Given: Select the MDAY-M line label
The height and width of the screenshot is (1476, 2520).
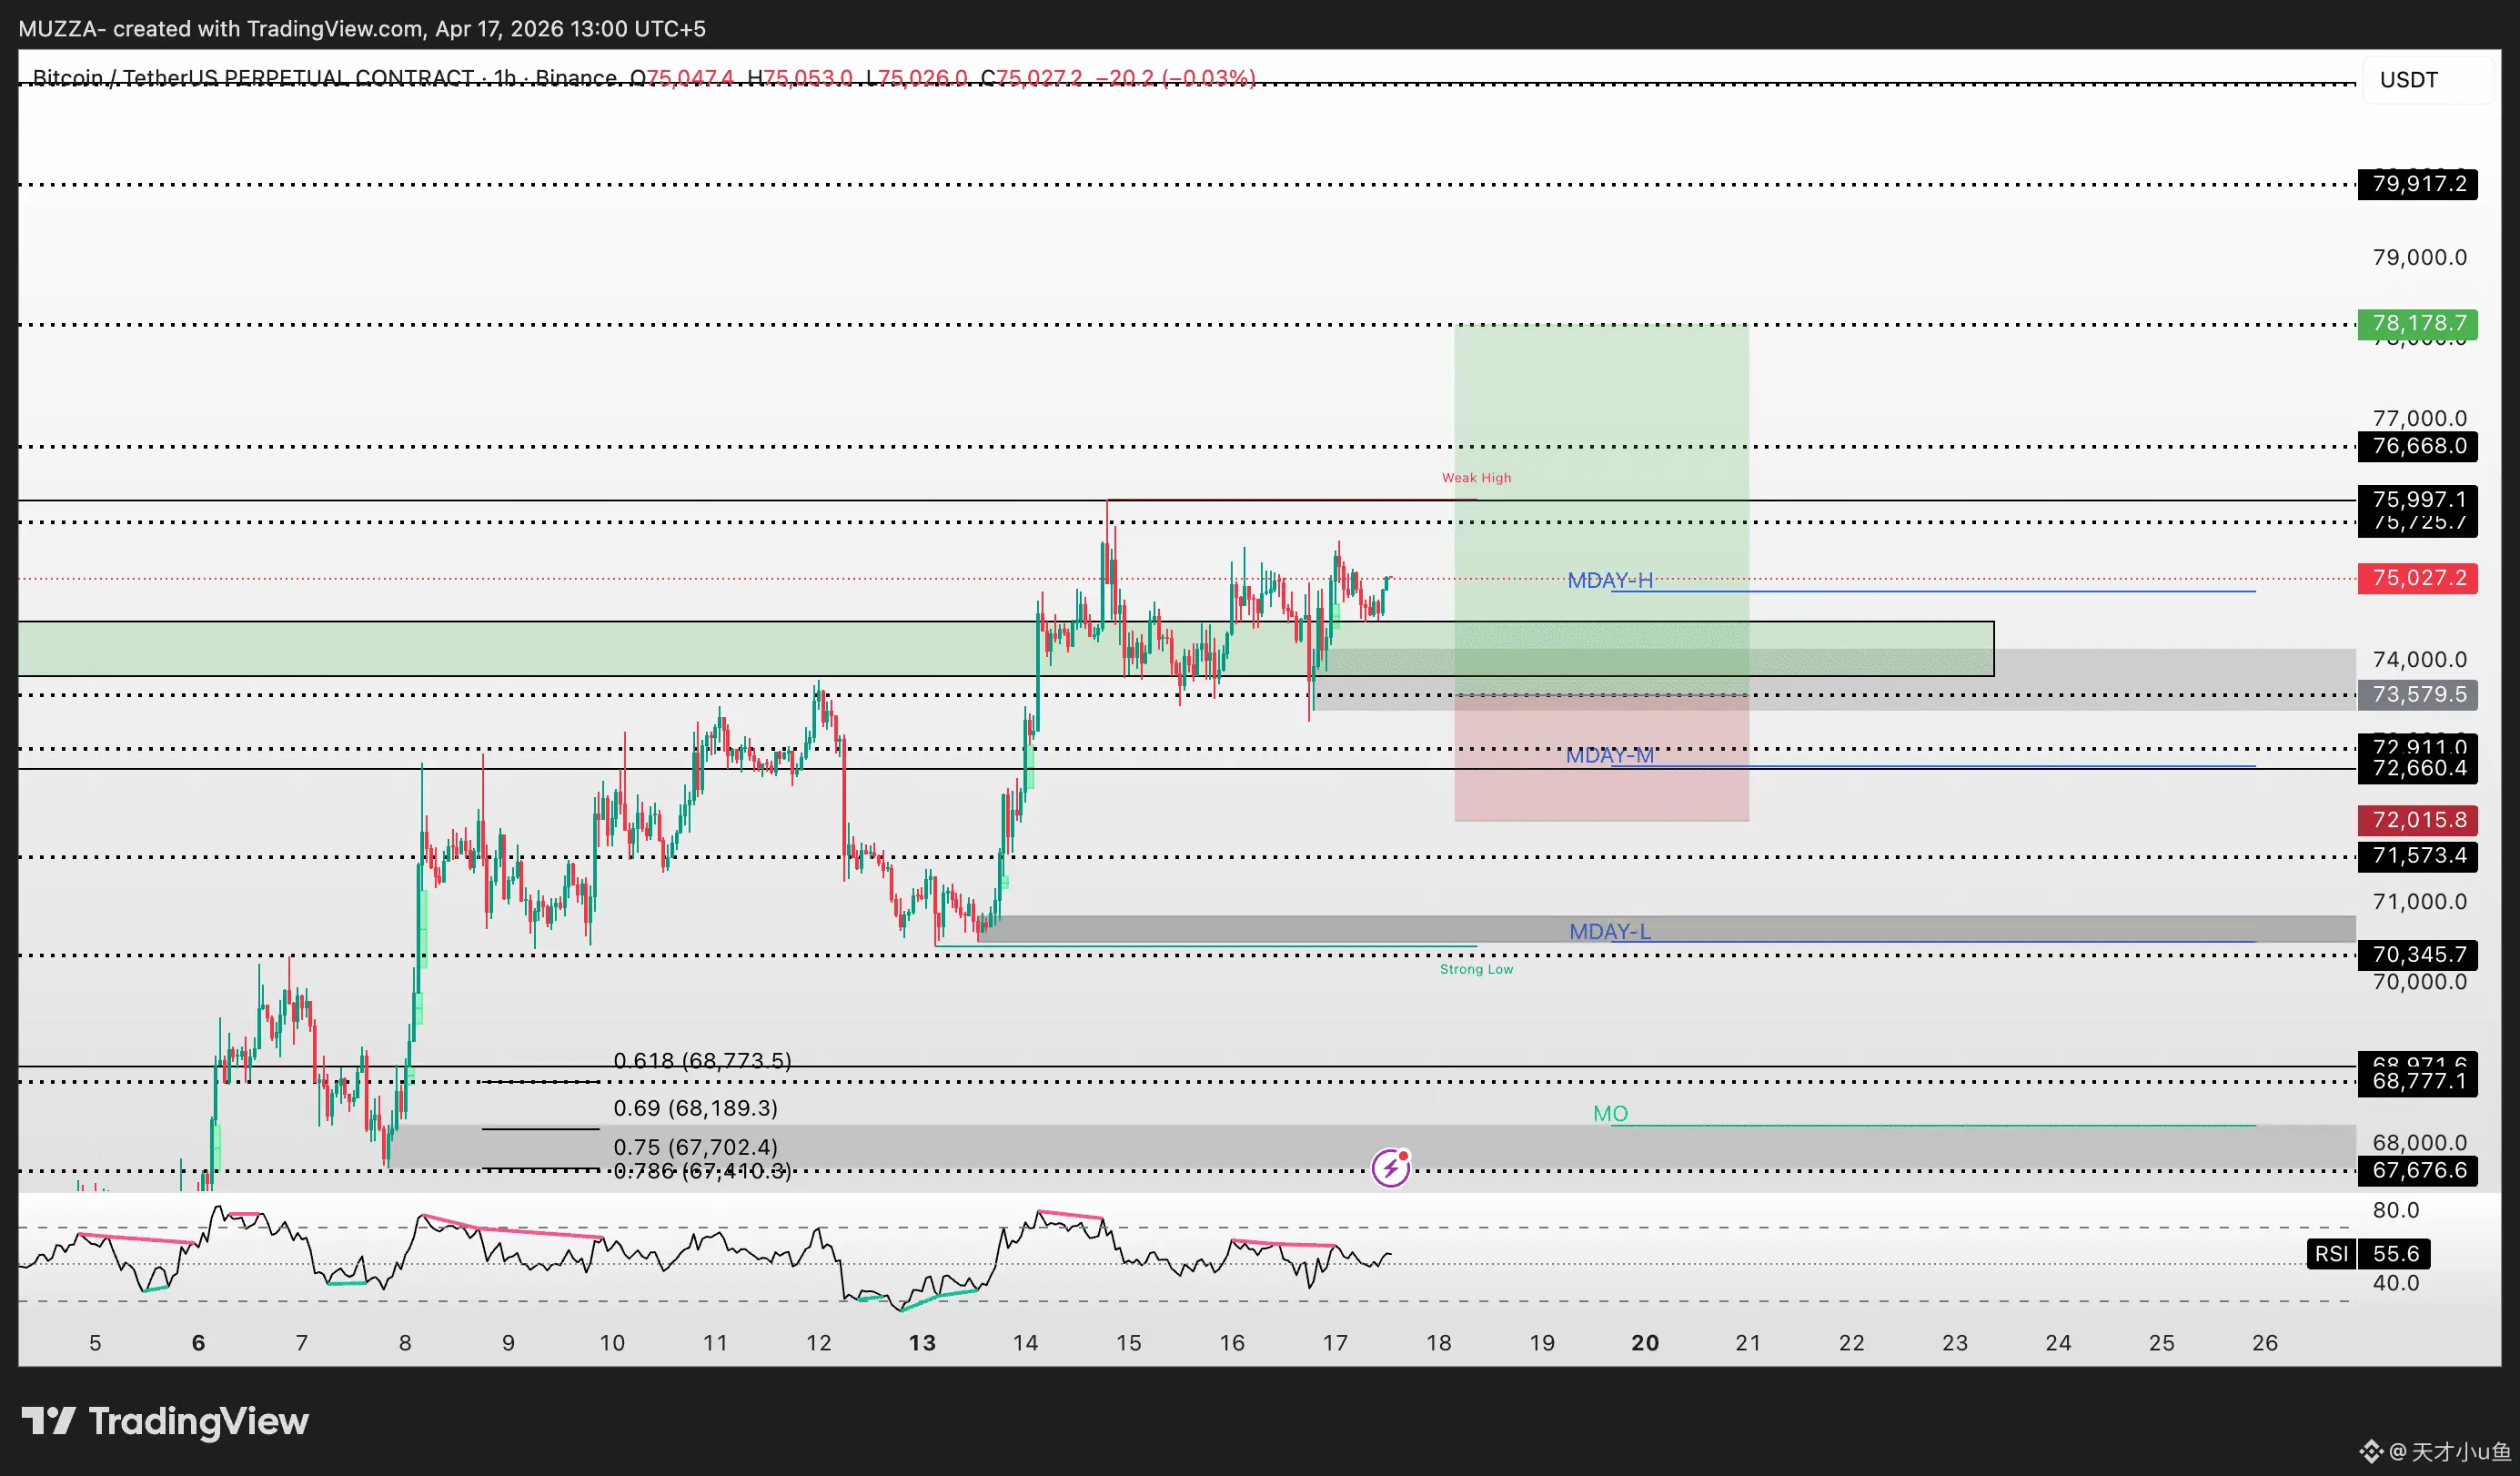Looking at the screenshot, I should [1609, 755].
